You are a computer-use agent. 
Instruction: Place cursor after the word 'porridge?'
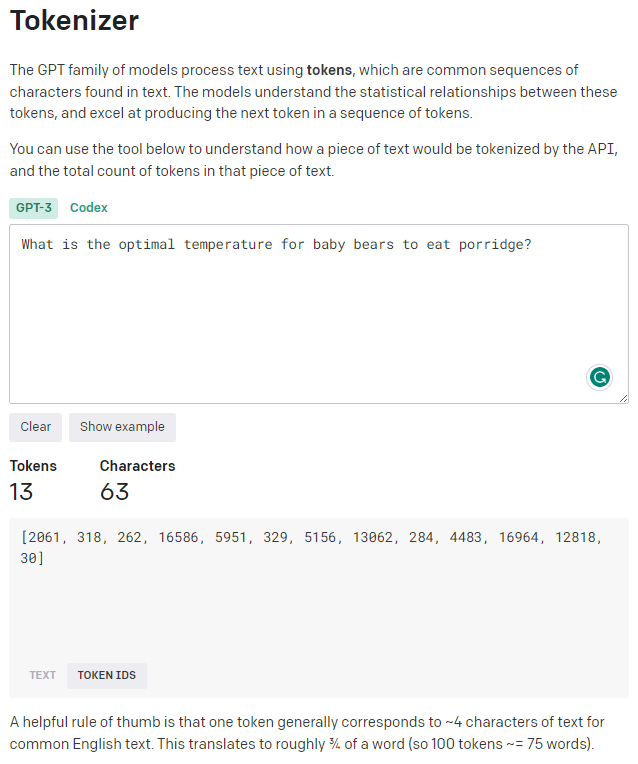(533, 245)
